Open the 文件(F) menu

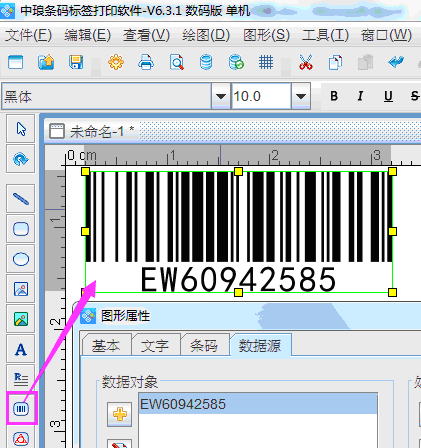click(x=28, y=35)
